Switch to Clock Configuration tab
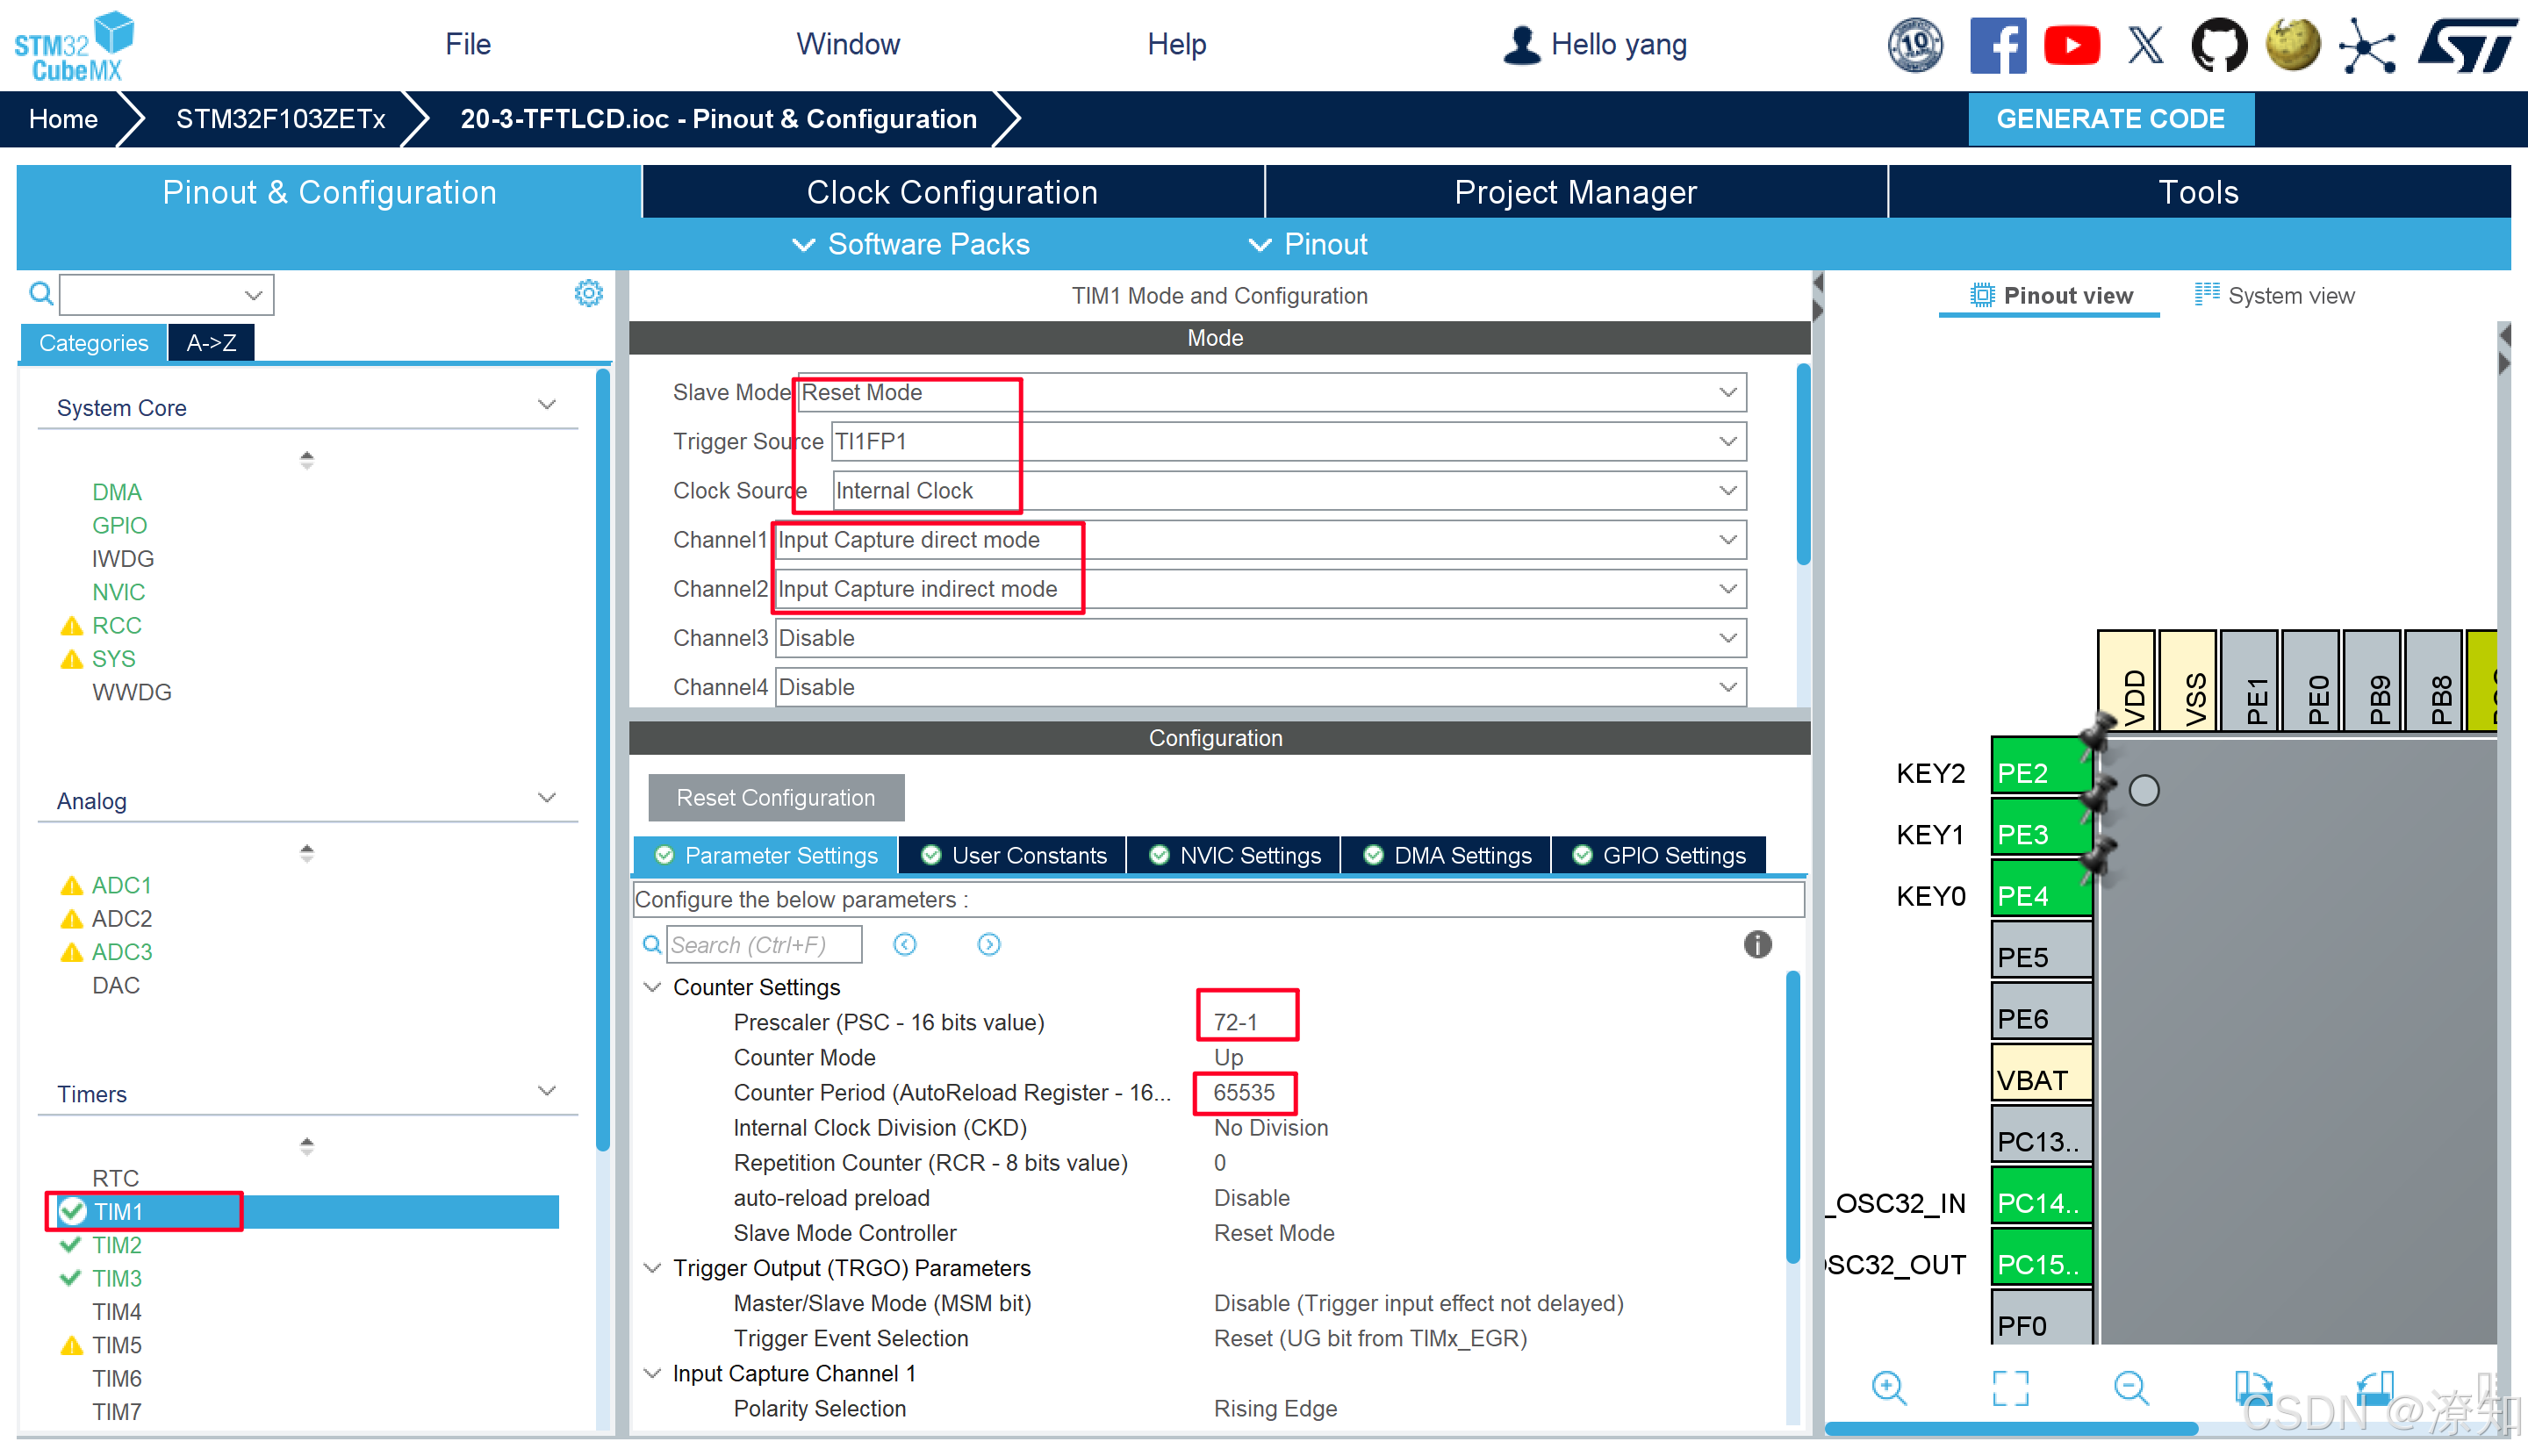Image resolution: width=2528 pixels, height=1456 pixels. (952, 192)
